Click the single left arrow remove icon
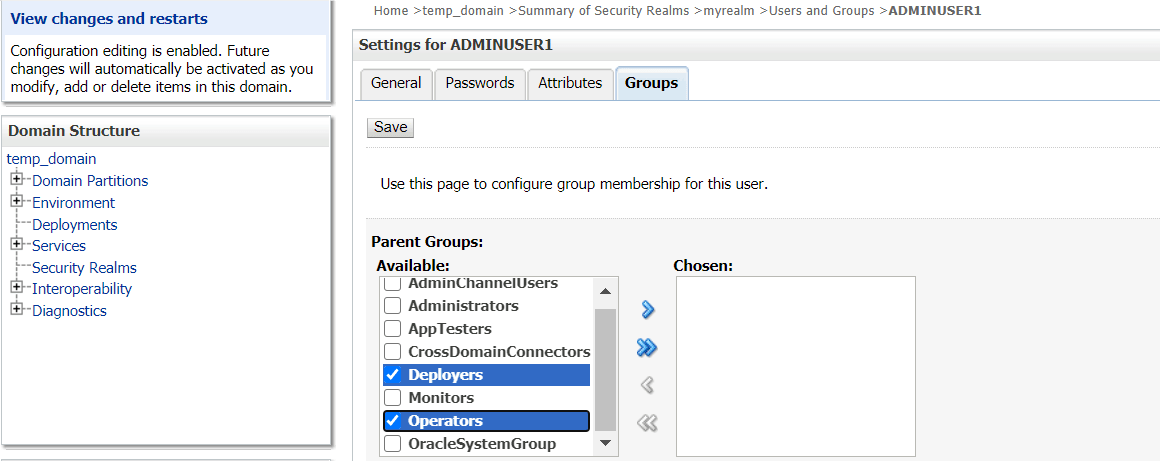The image size is (1160, 461). click(647, 385)
